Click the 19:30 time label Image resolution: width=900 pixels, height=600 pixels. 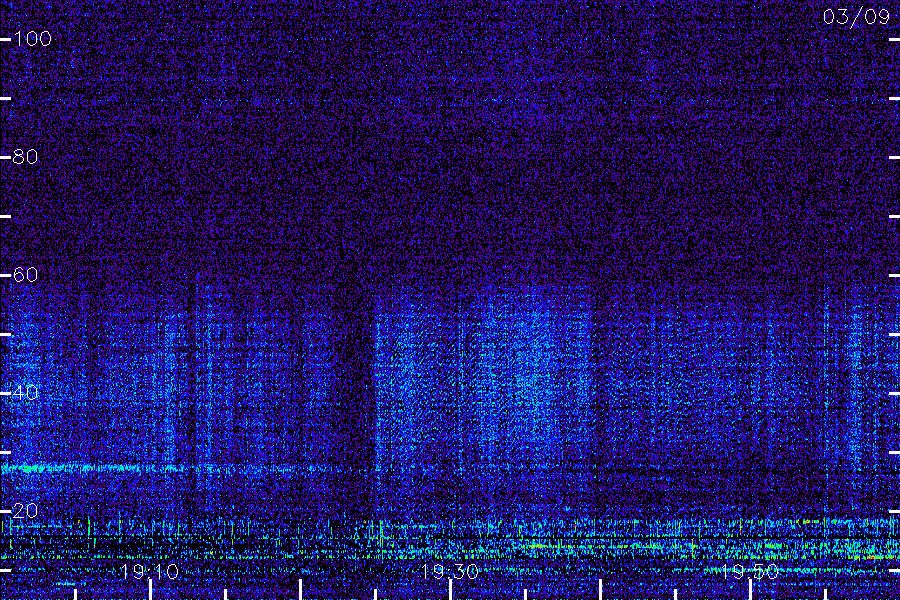coord(449,571)
